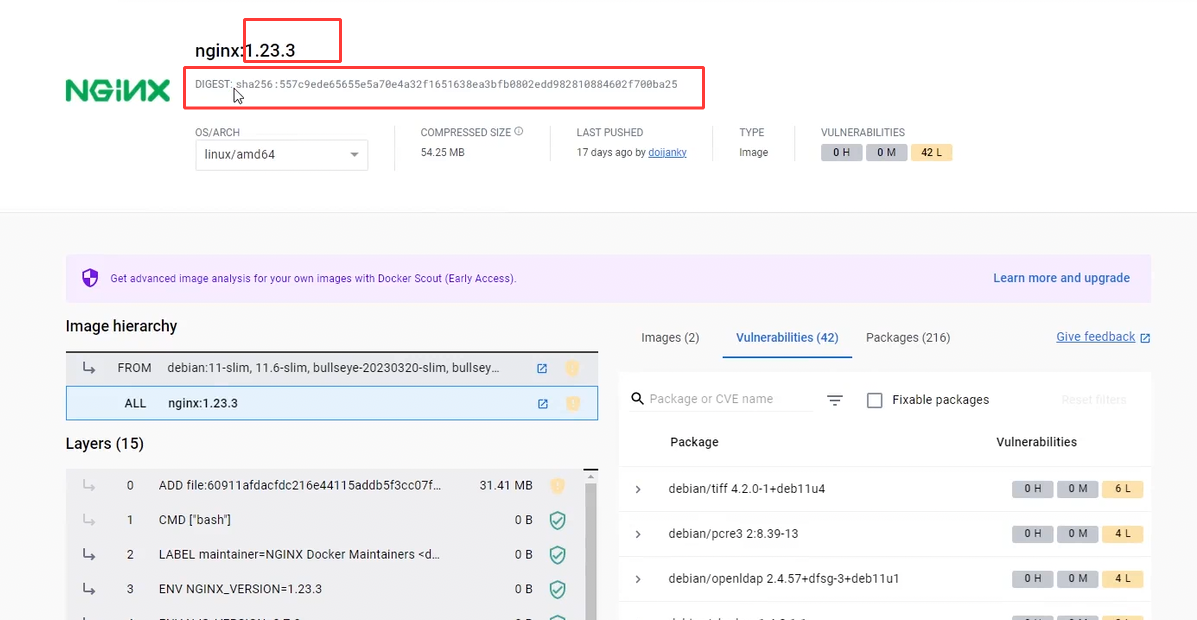Image resolution: width=1197 pixels, height=620 pixels.
Task: Click the Docker Scout shield icon
Action: (90, 278)
